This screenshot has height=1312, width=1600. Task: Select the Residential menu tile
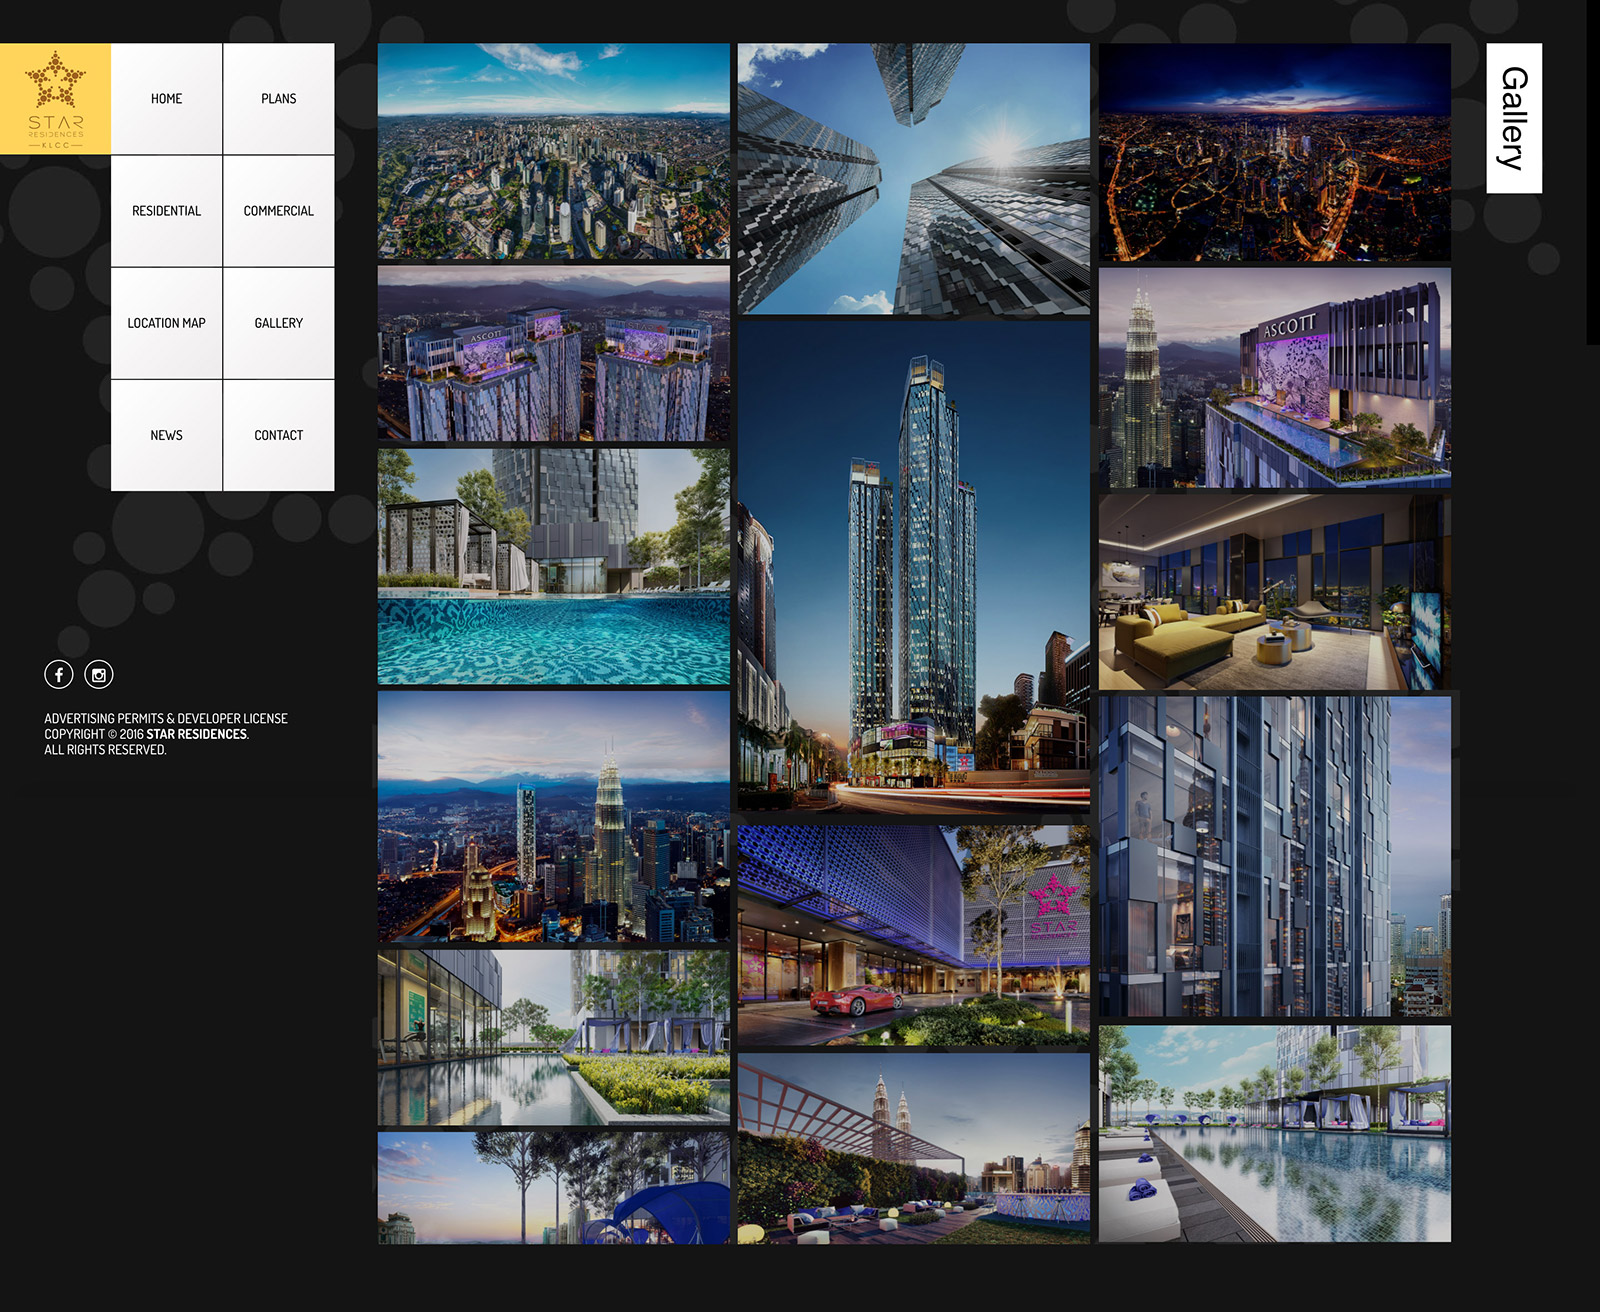167,211
